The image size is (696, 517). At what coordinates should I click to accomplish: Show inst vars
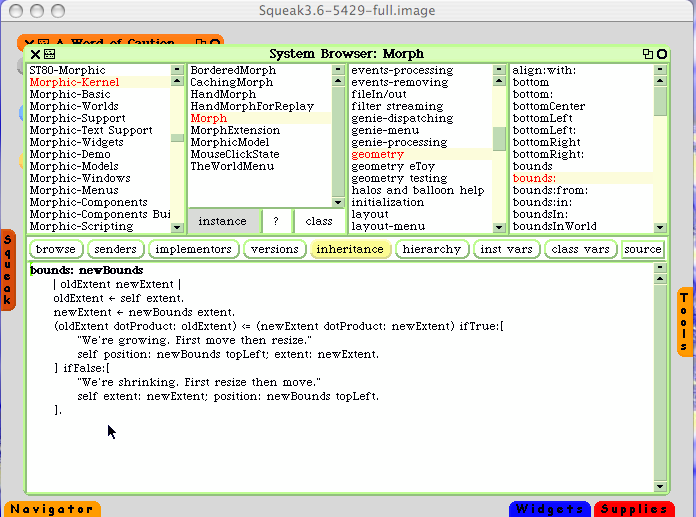pyautogui.click(x=506, y=249)
